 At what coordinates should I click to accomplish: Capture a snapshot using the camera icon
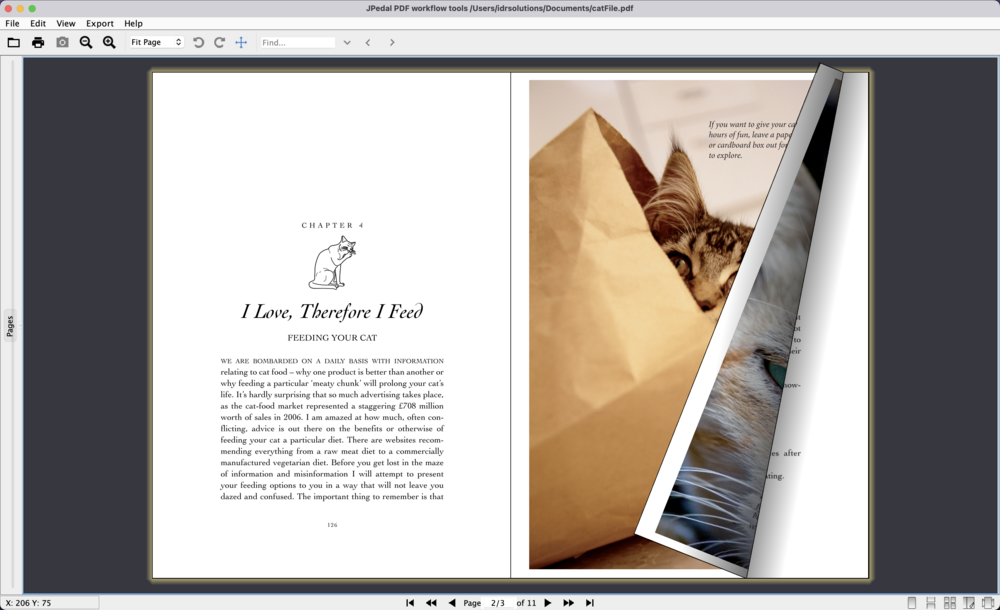(62, 42)
